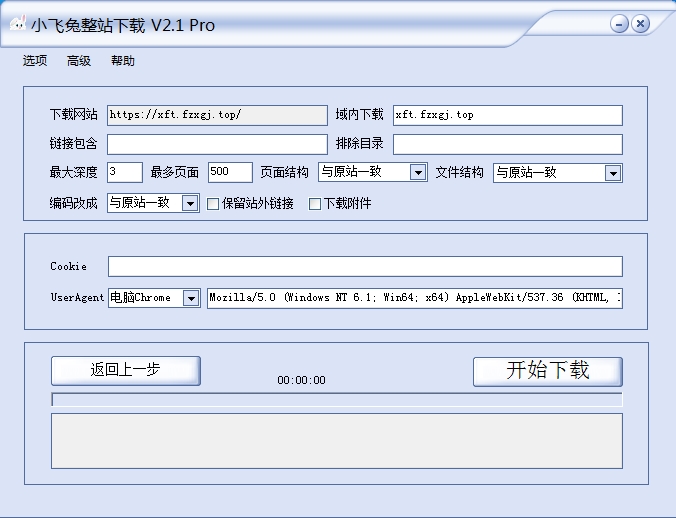Click the download progress bar
This screenshot has height=518, width=676.
(x=336, y=400)
